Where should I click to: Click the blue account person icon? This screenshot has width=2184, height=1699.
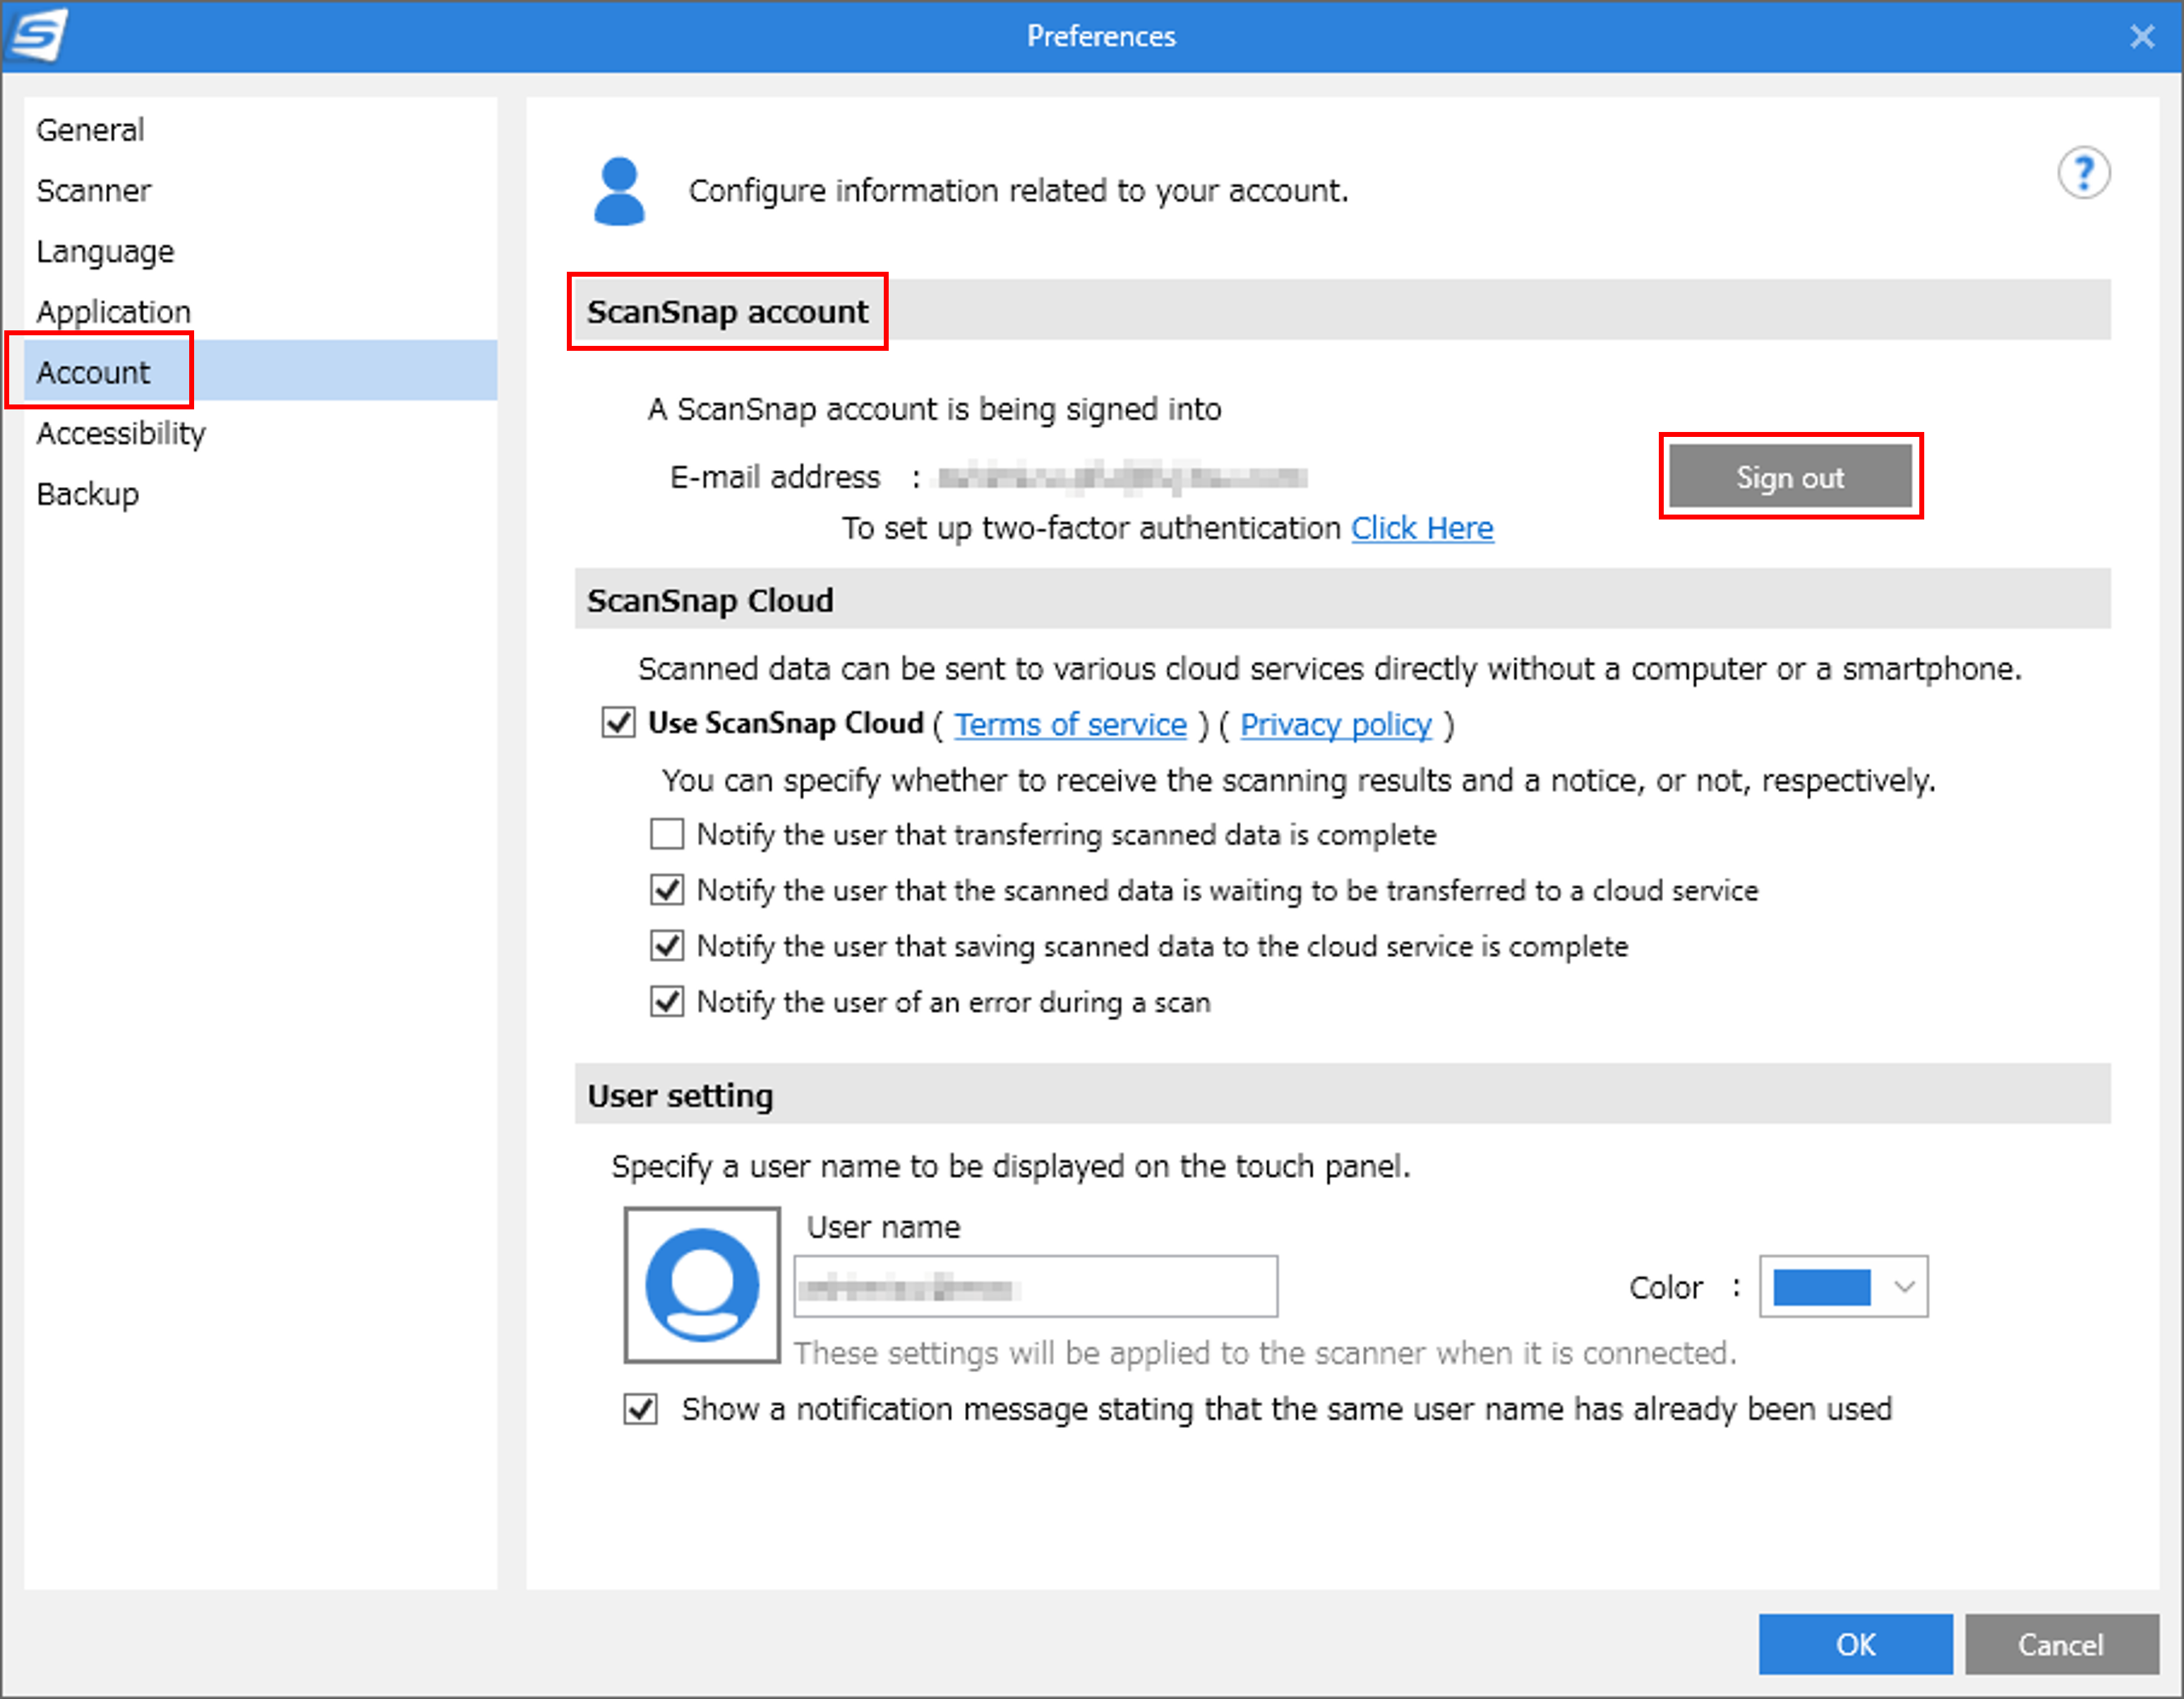[x=619, y=190]
